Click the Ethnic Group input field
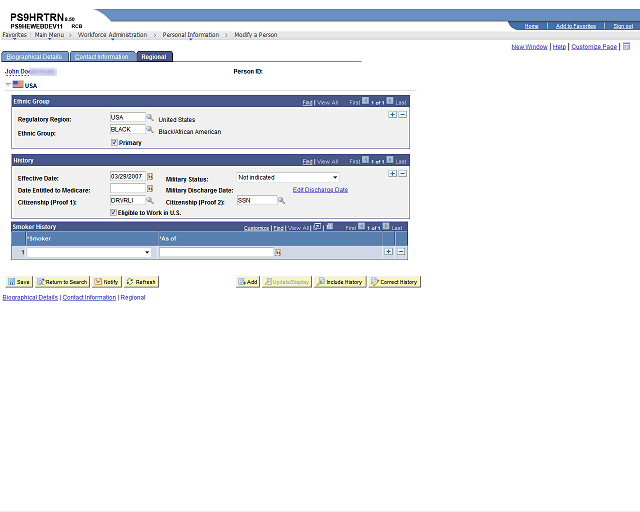The image size is (640, 512). pyautogui.click(x=128, y=129)
